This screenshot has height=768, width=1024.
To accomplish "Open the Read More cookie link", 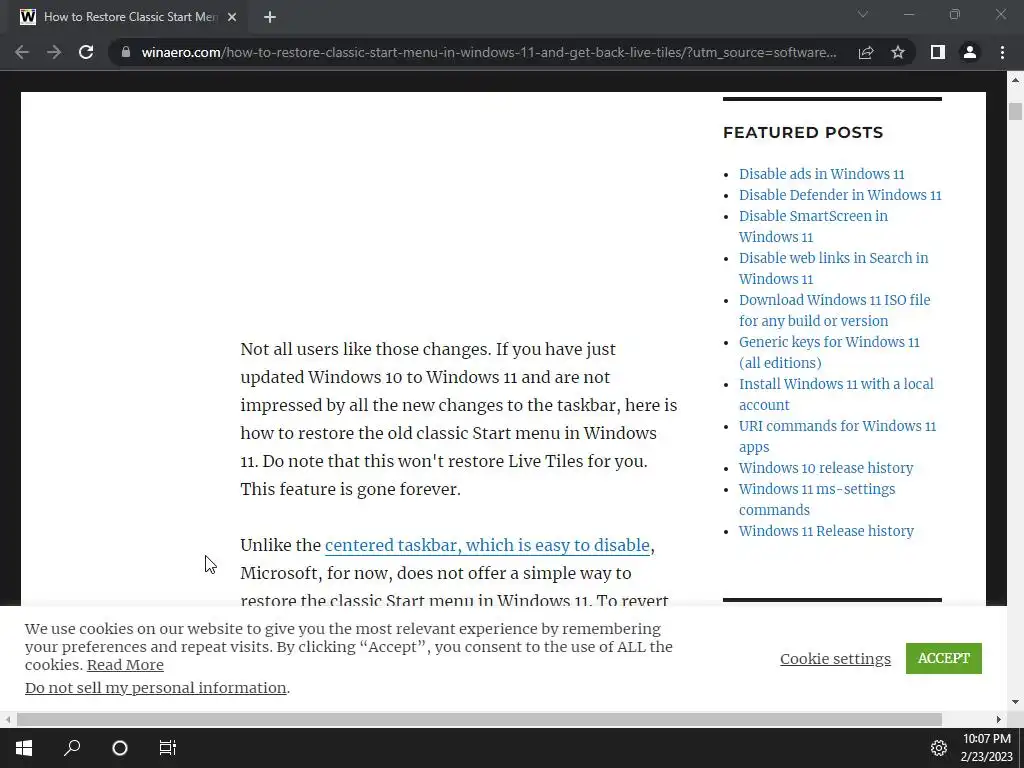I will click(125, 665).
